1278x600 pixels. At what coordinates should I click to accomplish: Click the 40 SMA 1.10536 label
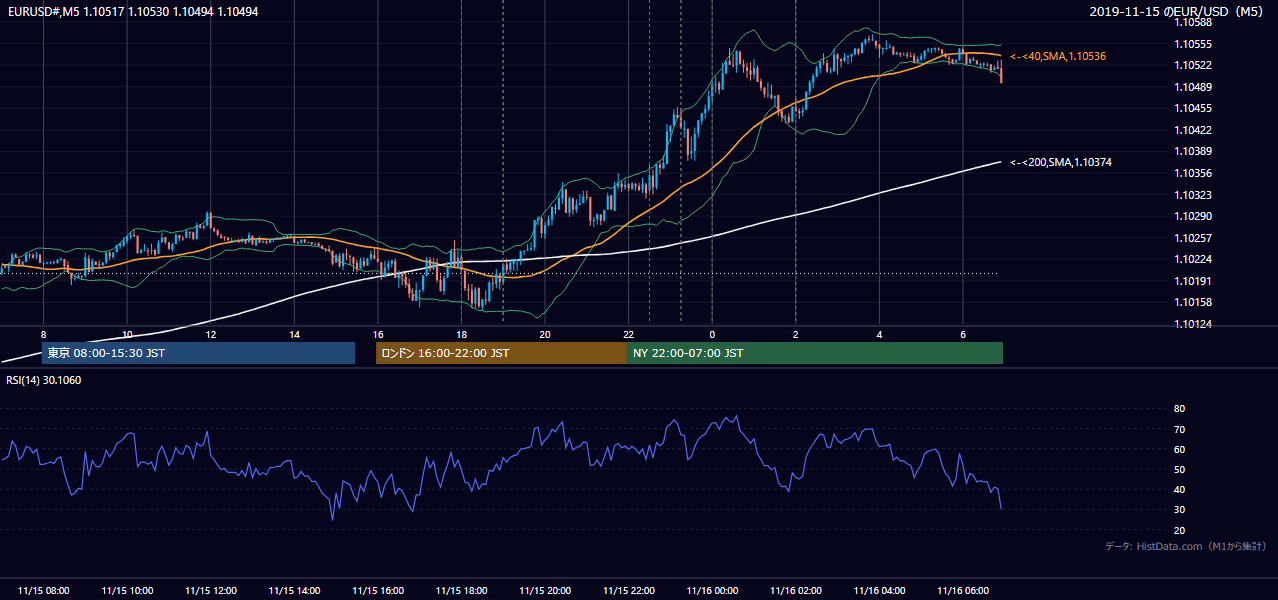click(1058, 57)
